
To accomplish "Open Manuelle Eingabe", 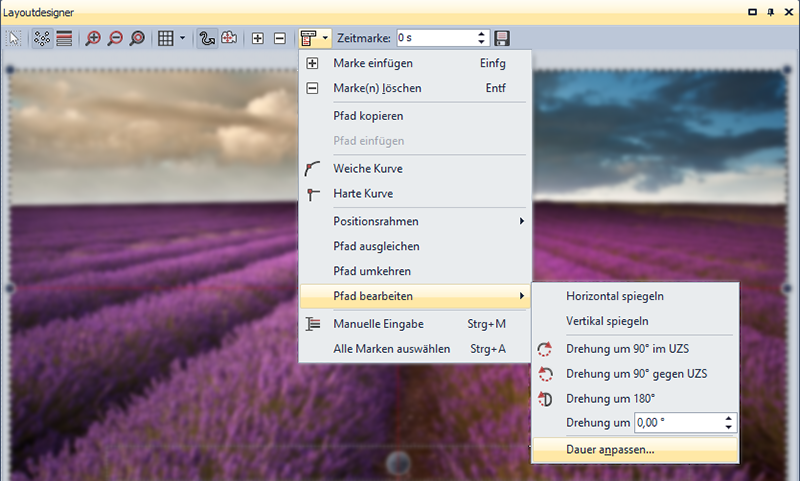I will pos(415,324).
